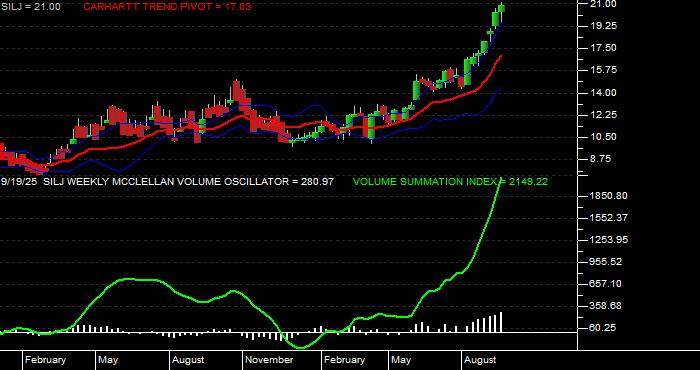Click the 12.25 price axis value
700x370 pixels.
point(604,115)
